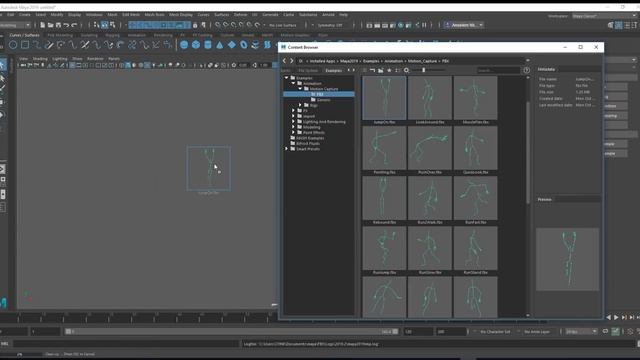Open the playback speed fps dropdown
Viewport: 640px width, 360px height.
click(x=581, y=331)
